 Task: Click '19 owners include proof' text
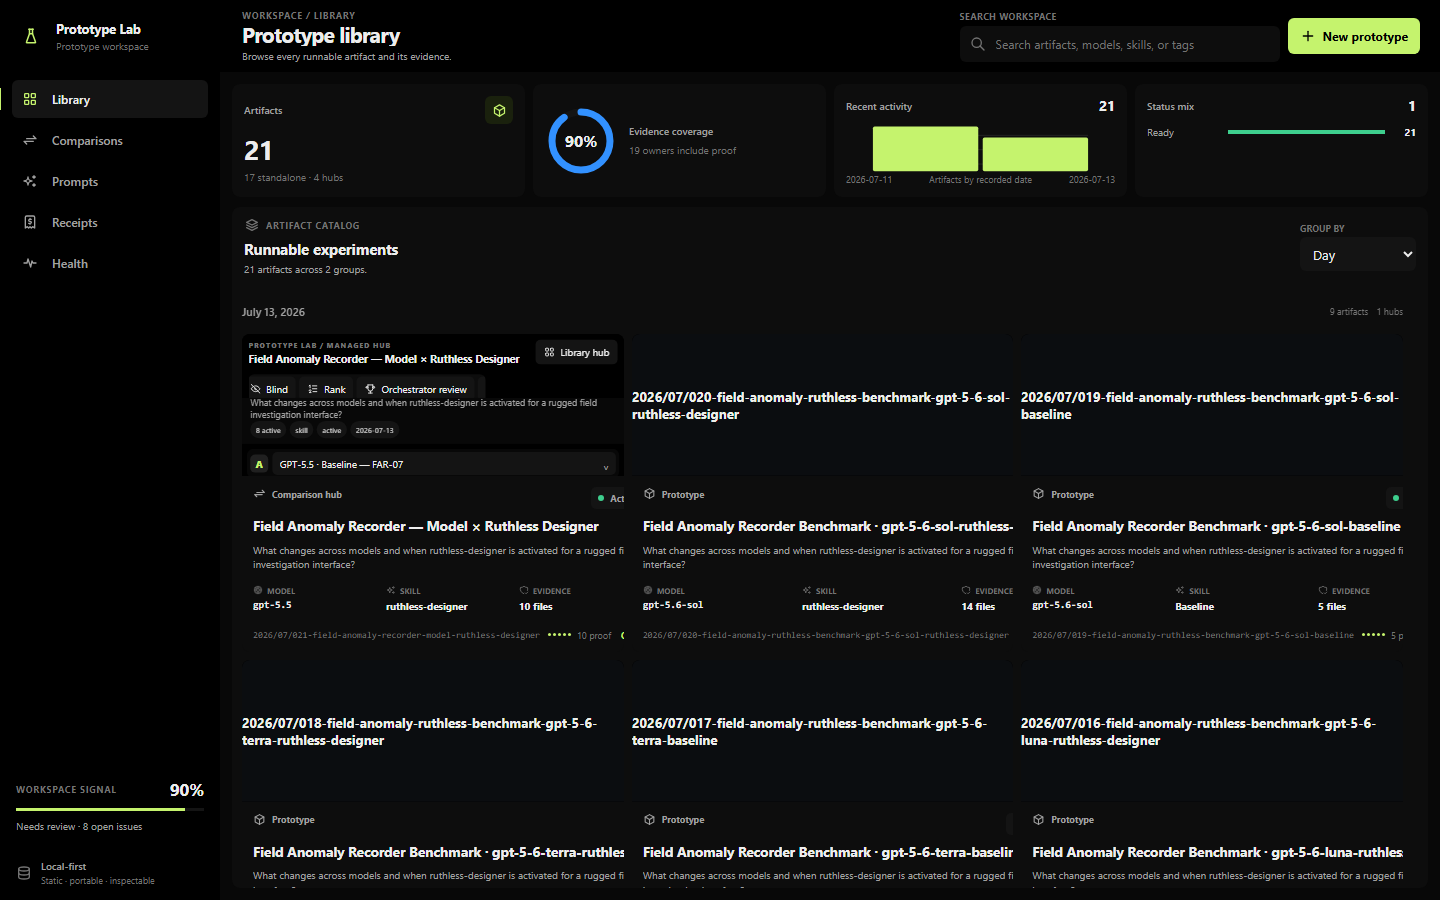click(682, 150)
